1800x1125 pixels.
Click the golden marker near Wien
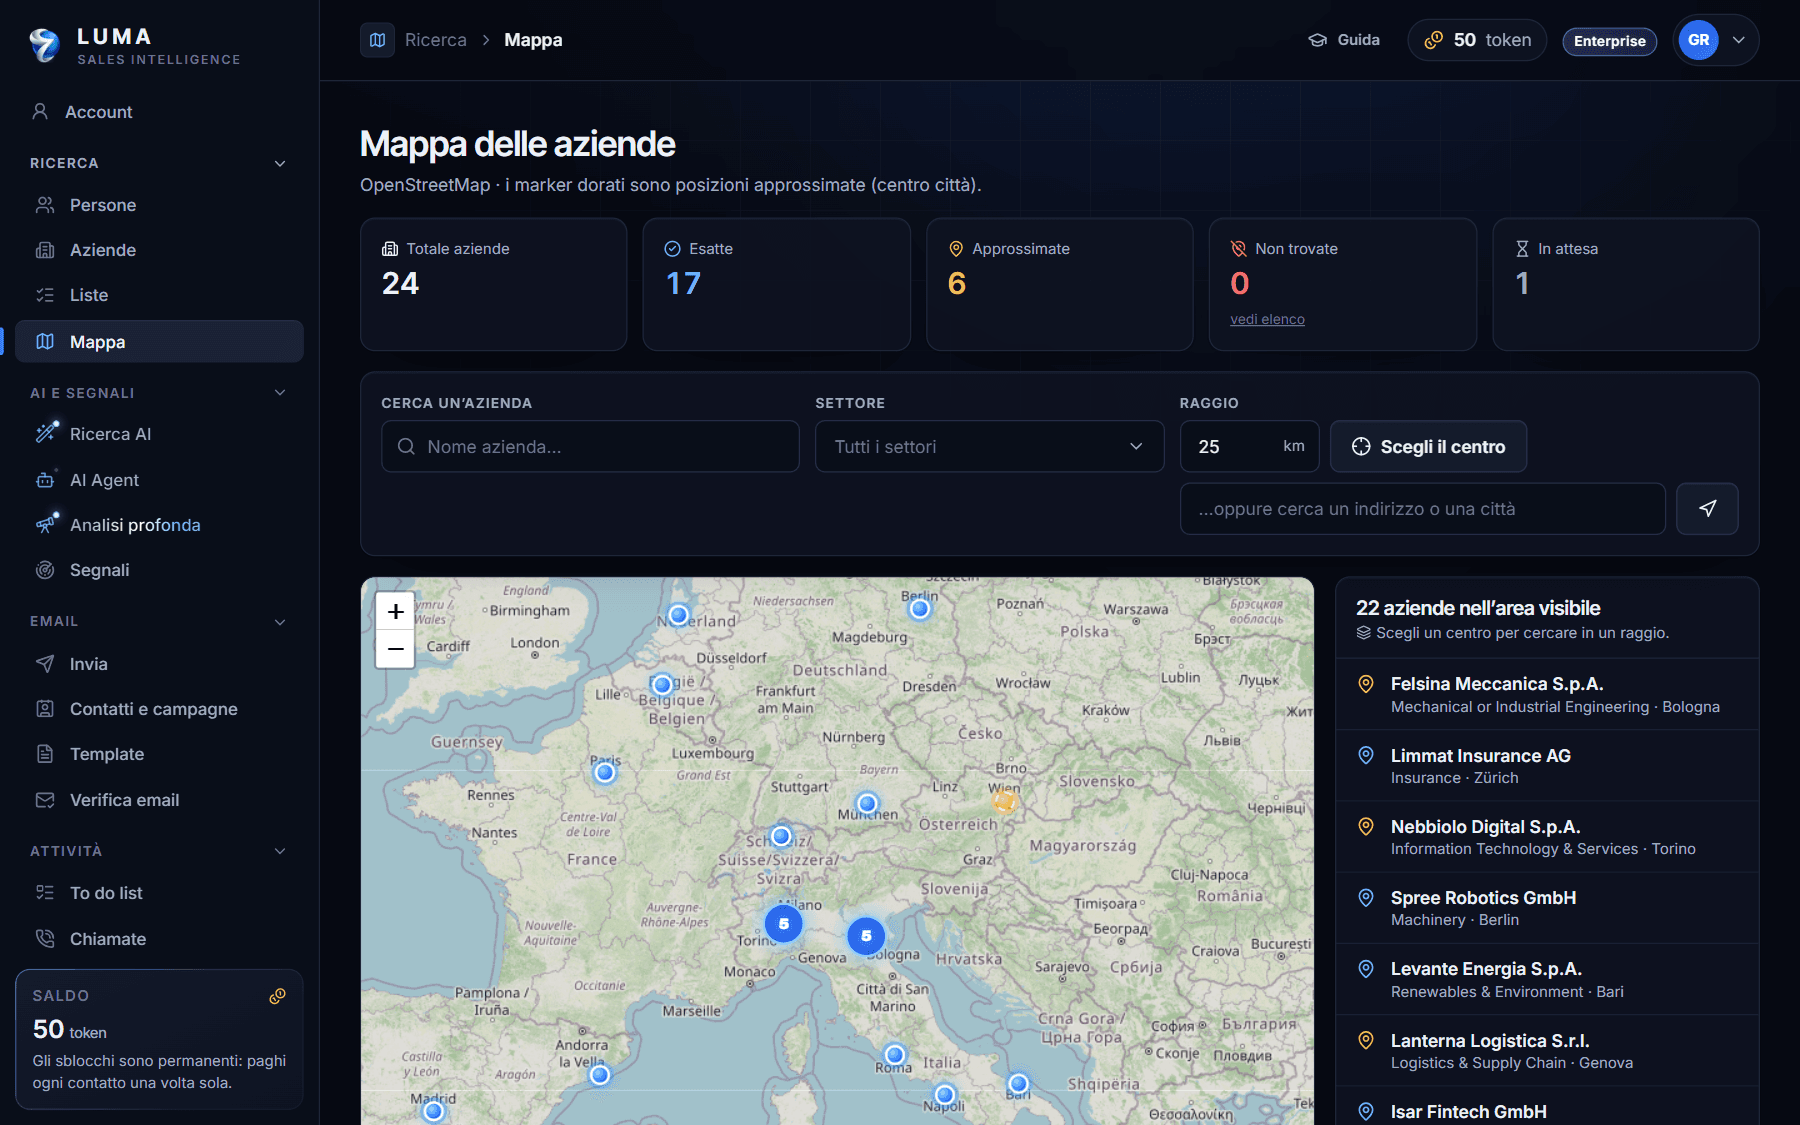(x=1005, y=801)
